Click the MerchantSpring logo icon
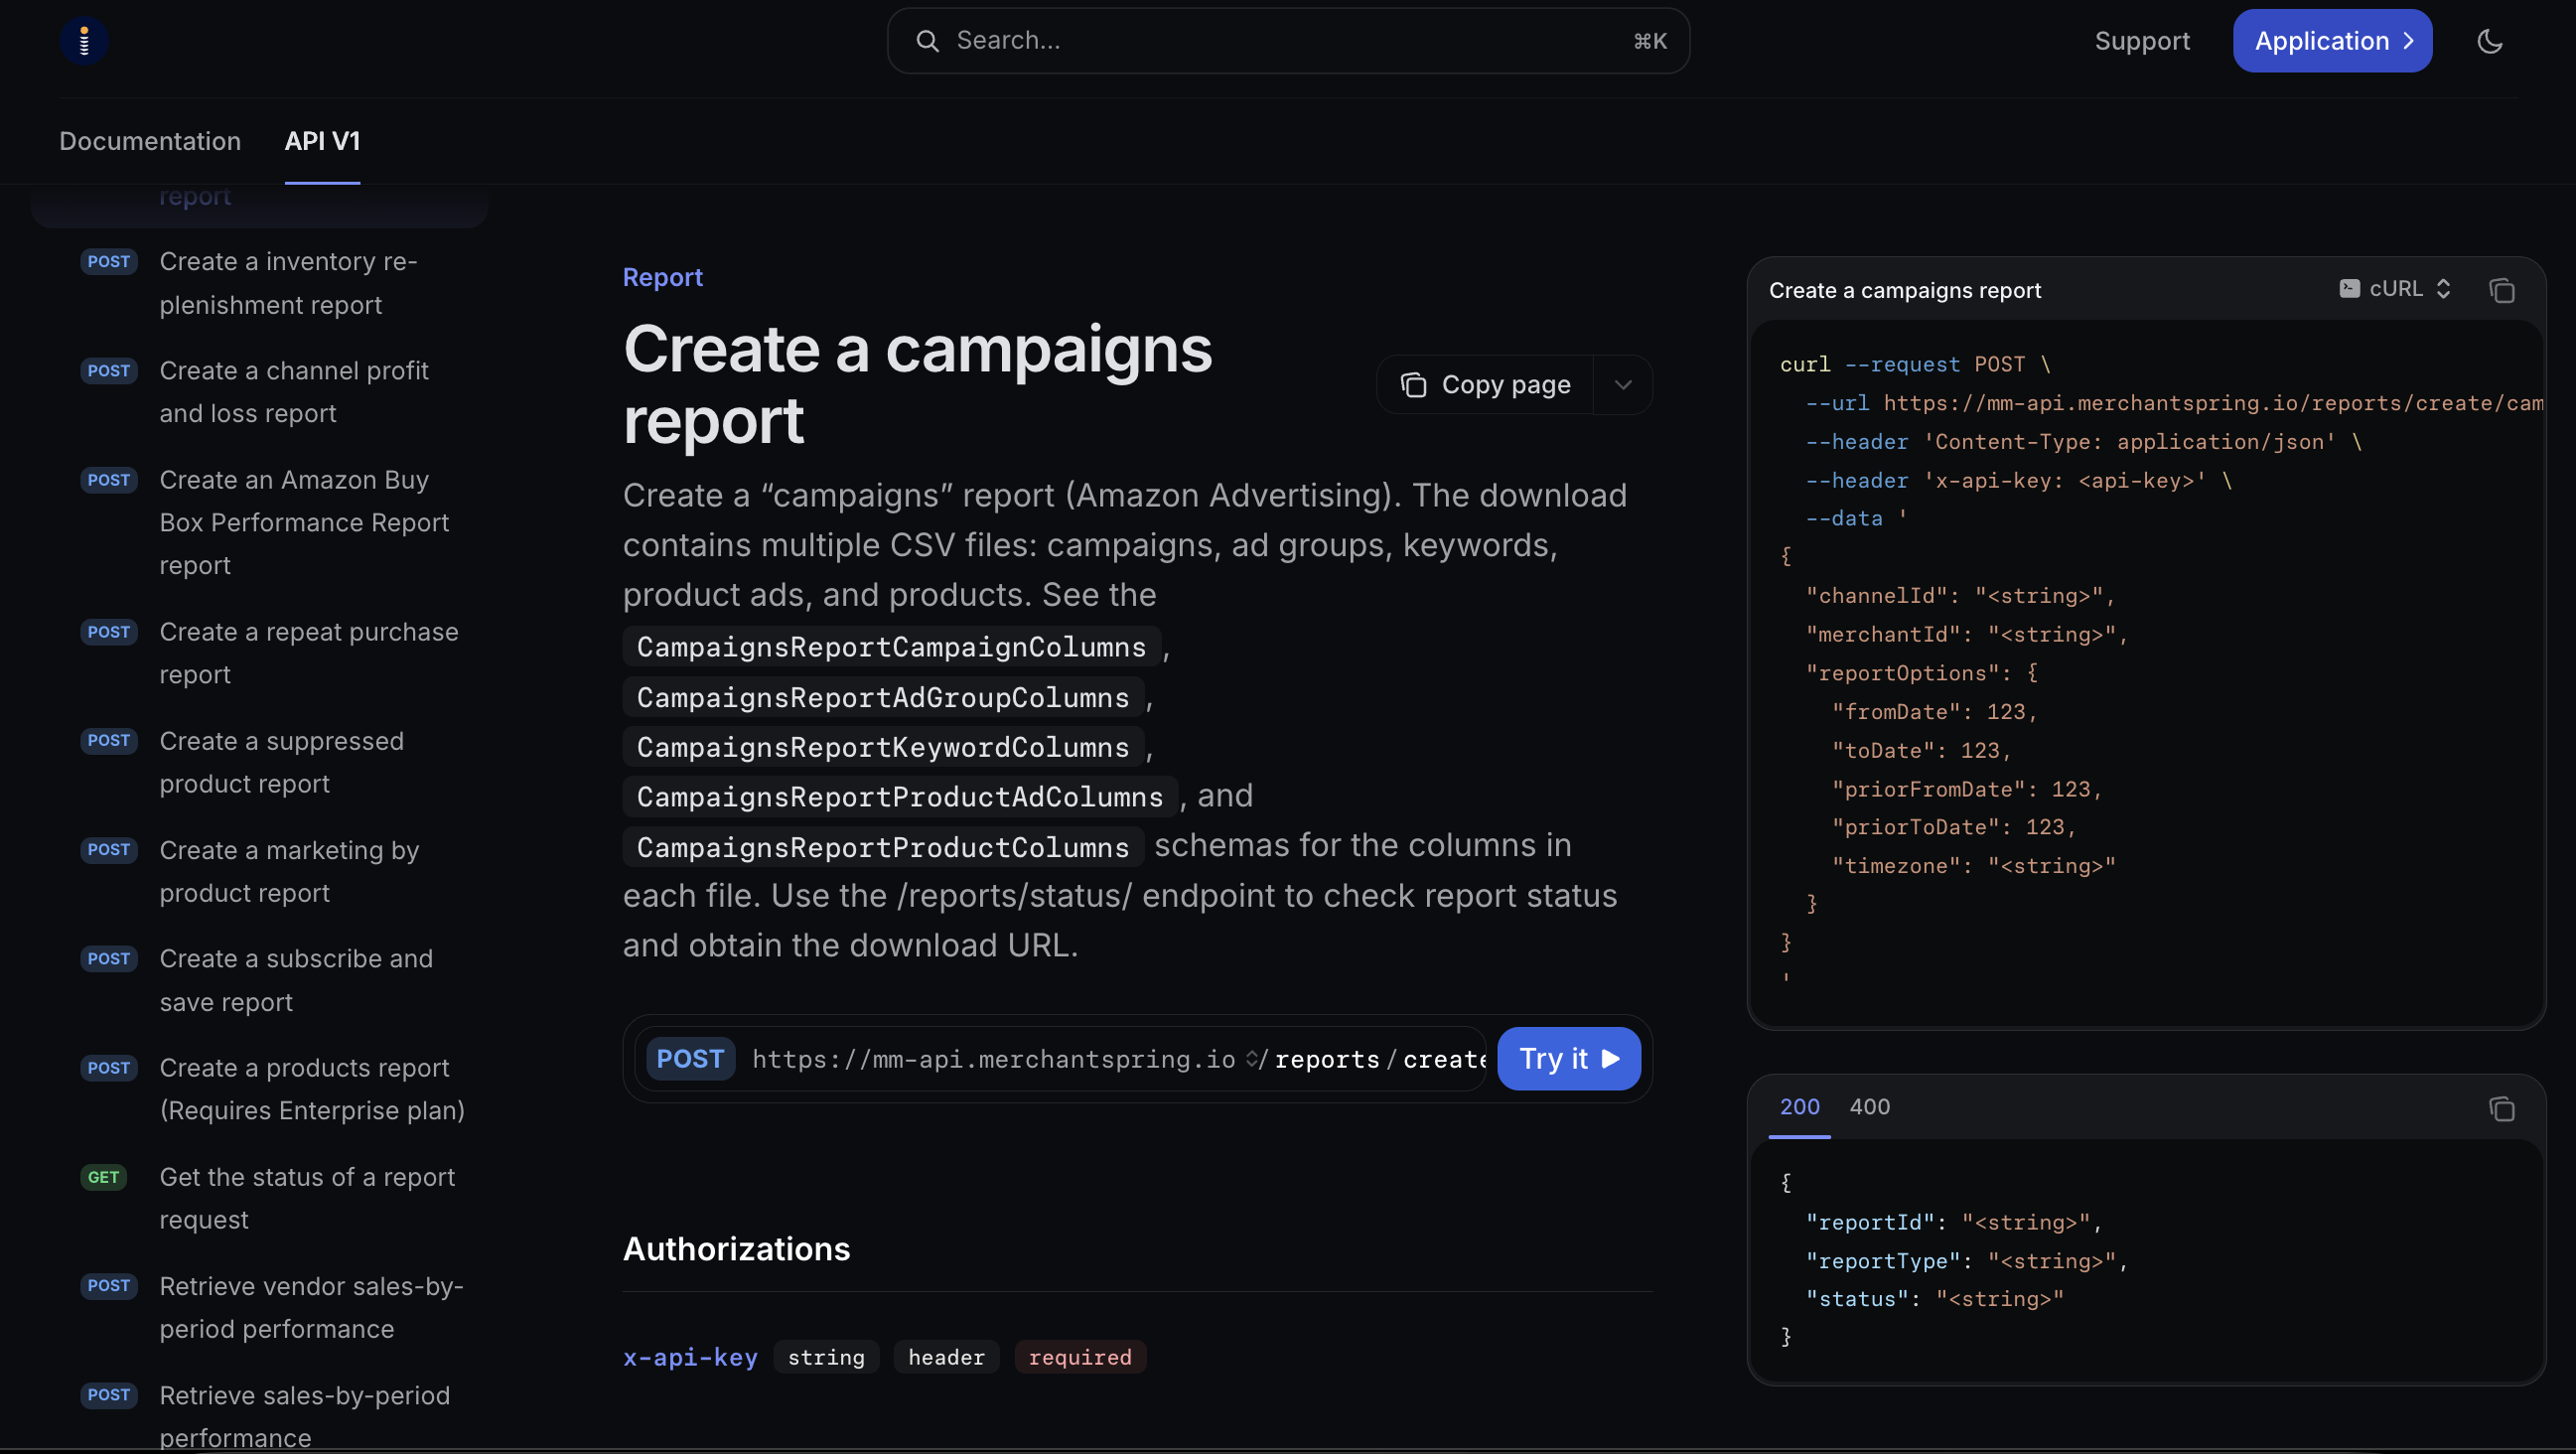Image resolution: width=2576 pixels, height=1454 pixels. [84, 41]
